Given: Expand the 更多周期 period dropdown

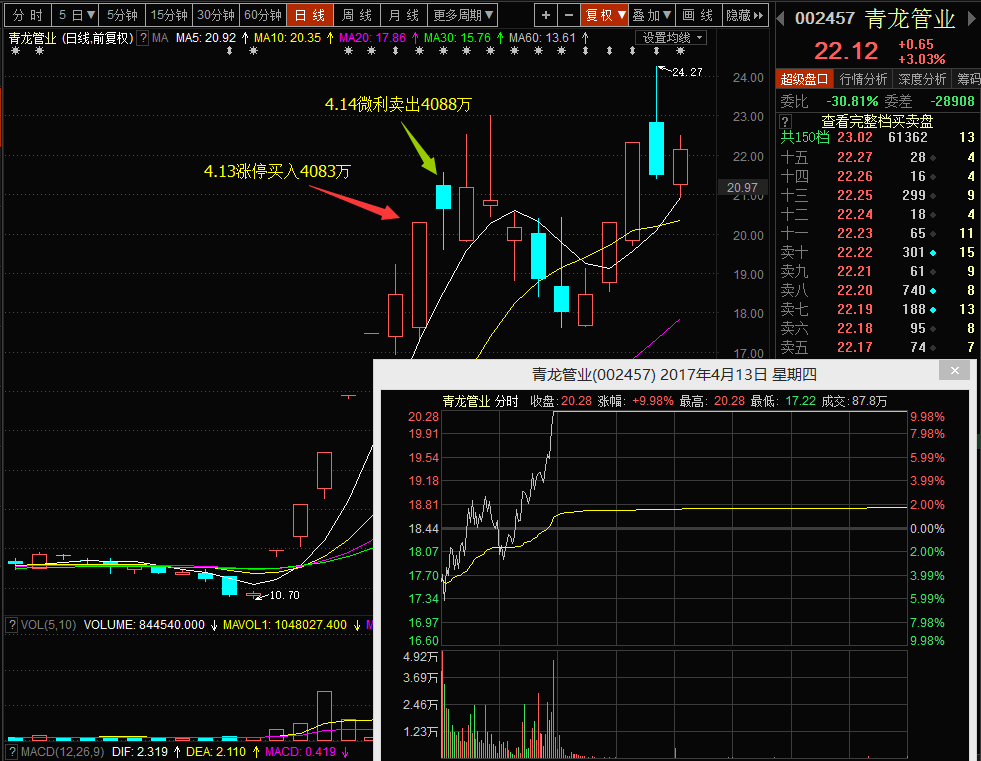Looking at the screenshot, I should tap(463, 15).
